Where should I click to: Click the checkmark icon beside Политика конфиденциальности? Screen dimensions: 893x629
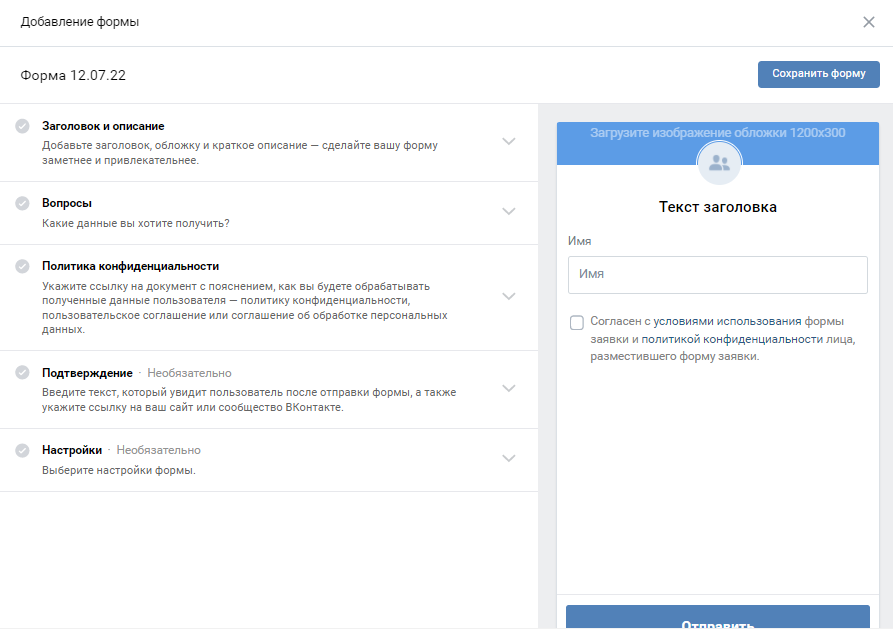[22, 266]
